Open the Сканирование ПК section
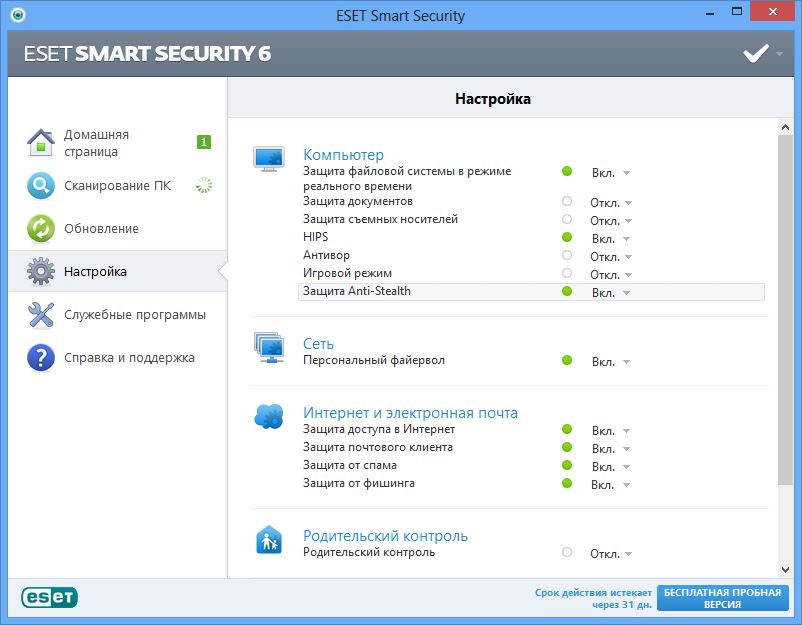Image resolution: width=802 pixels, height=625 pixels. (117, 186)
